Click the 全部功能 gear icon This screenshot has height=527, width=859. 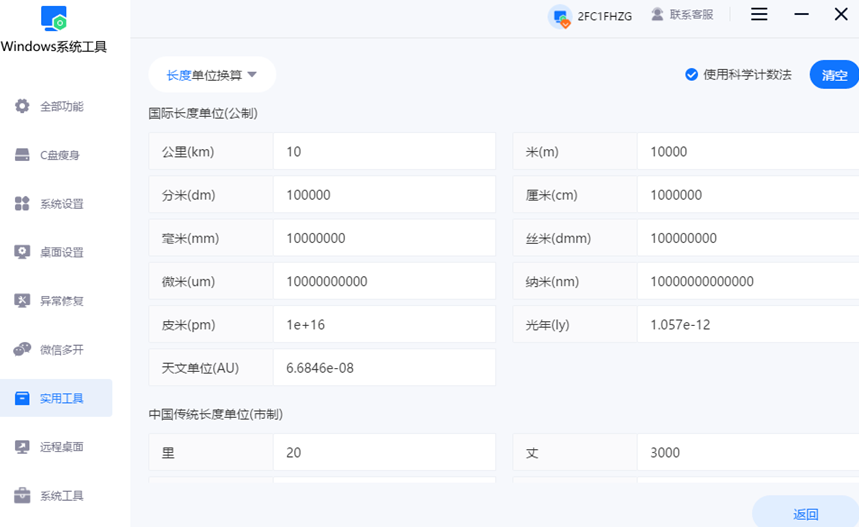(22, 106)
